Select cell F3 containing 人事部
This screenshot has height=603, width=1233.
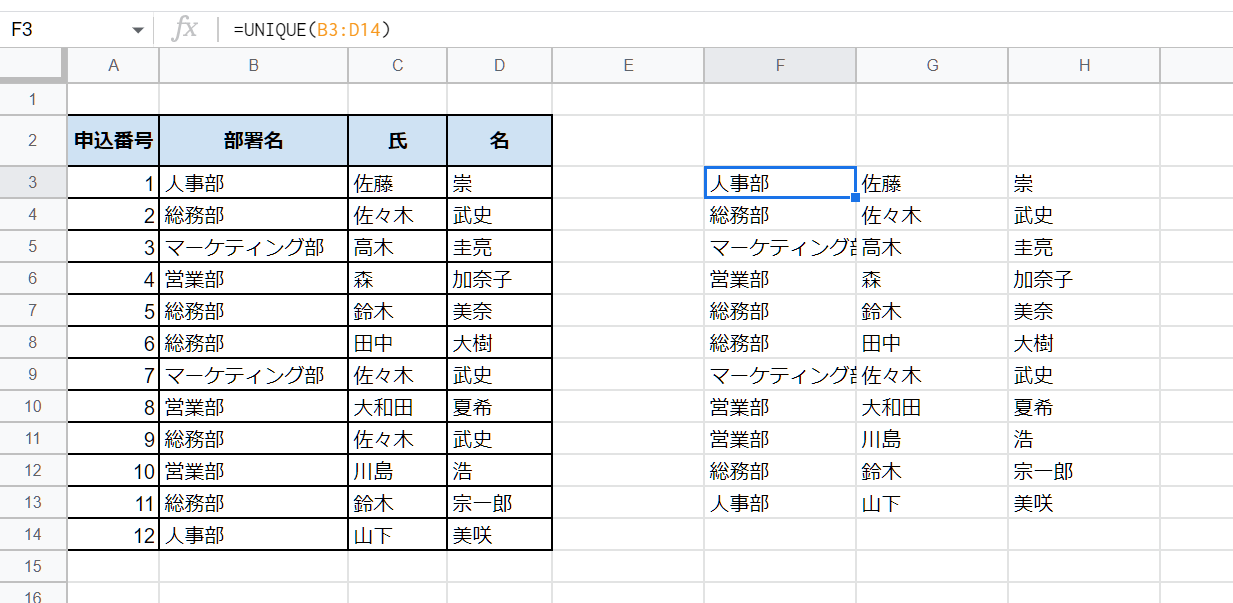pyautogui.click(x=779, y=182)
